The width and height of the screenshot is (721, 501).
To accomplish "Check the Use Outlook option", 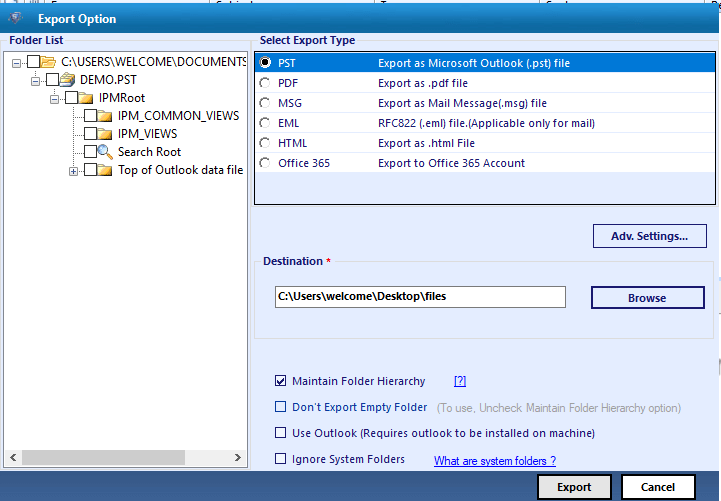I will coord(280,433).
